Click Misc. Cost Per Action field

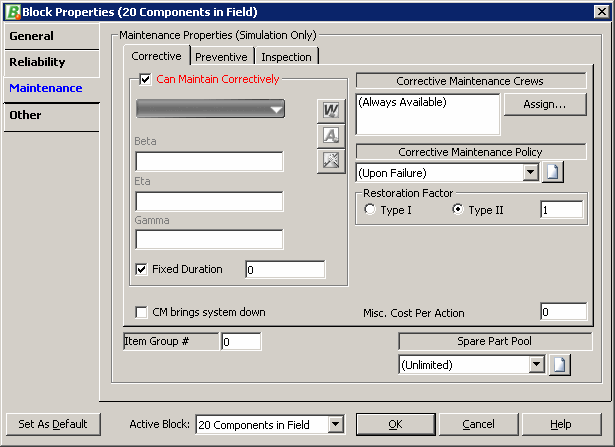coord(563,312)
